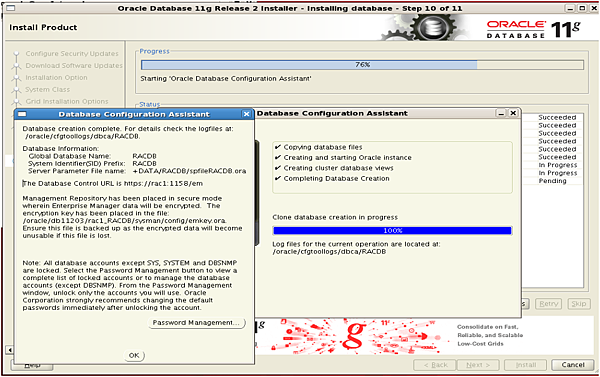Click the Next button in installer
The height and width of the screenshot is (377, 600).
point(478,365)
